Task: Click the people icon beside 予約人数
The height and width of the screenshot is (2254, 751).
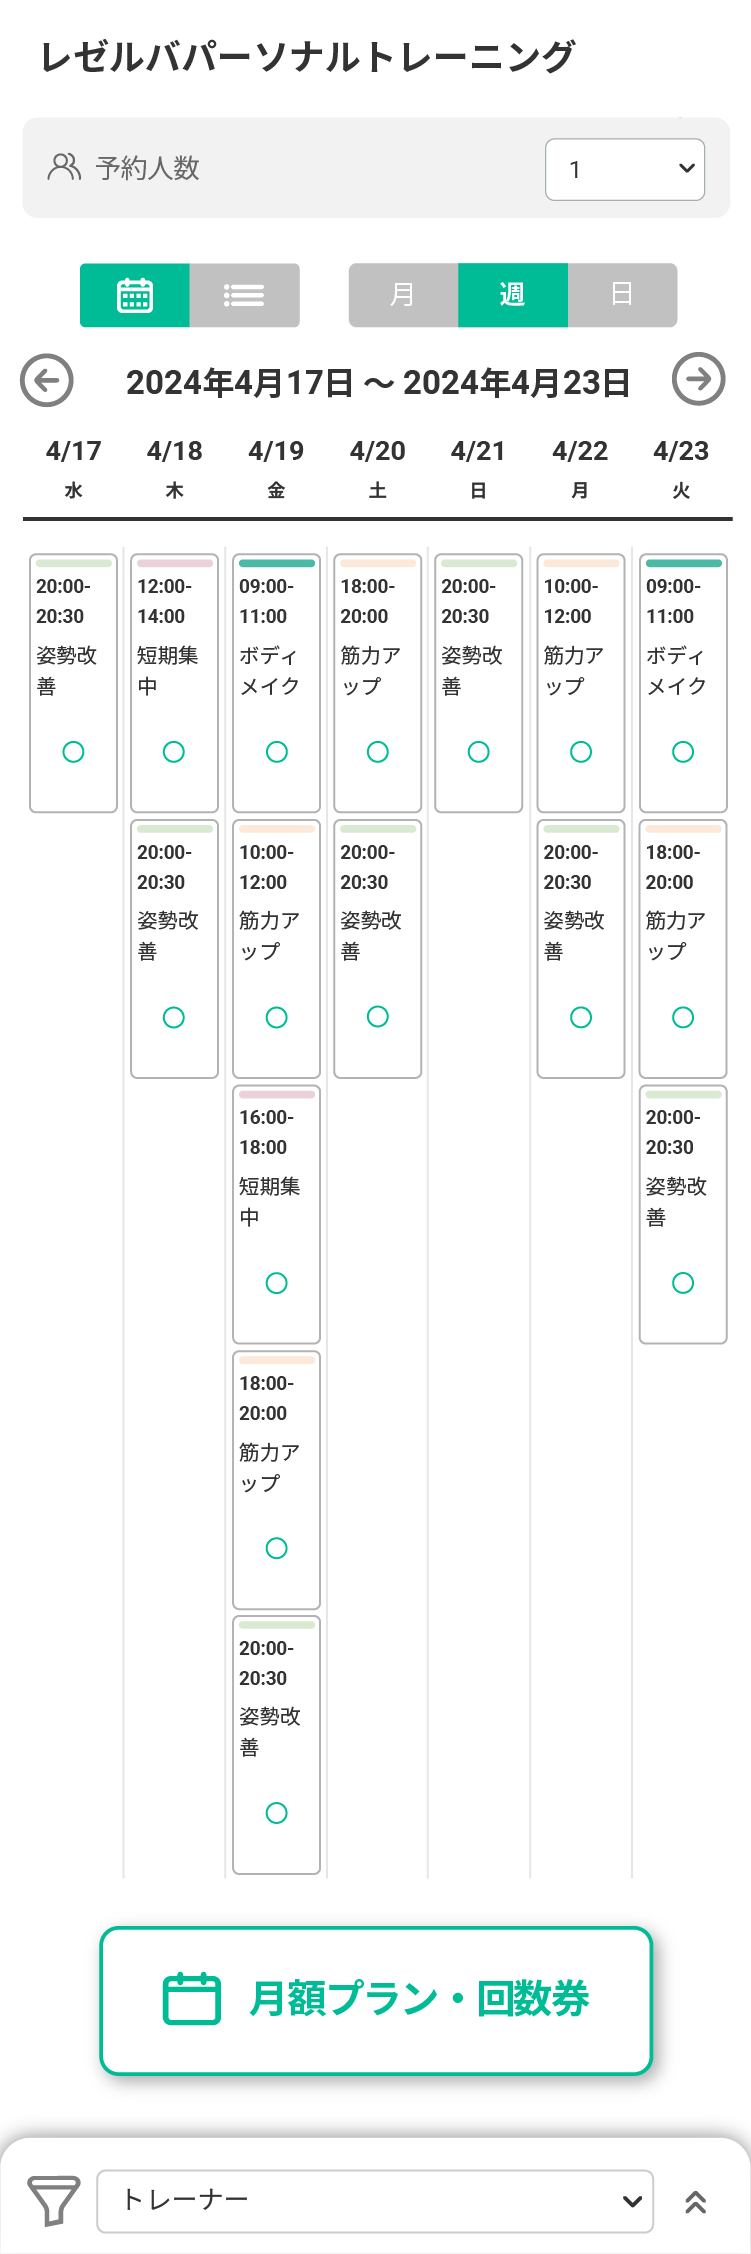Action: click(64, 167)
